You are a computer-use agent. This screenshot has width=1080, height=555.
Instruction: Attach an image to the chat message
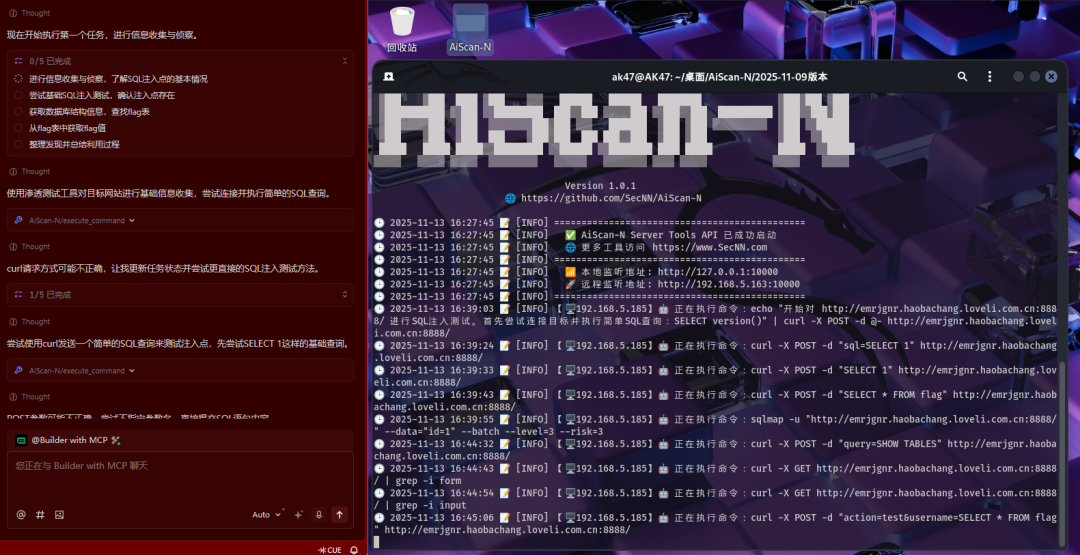point(59,514)
